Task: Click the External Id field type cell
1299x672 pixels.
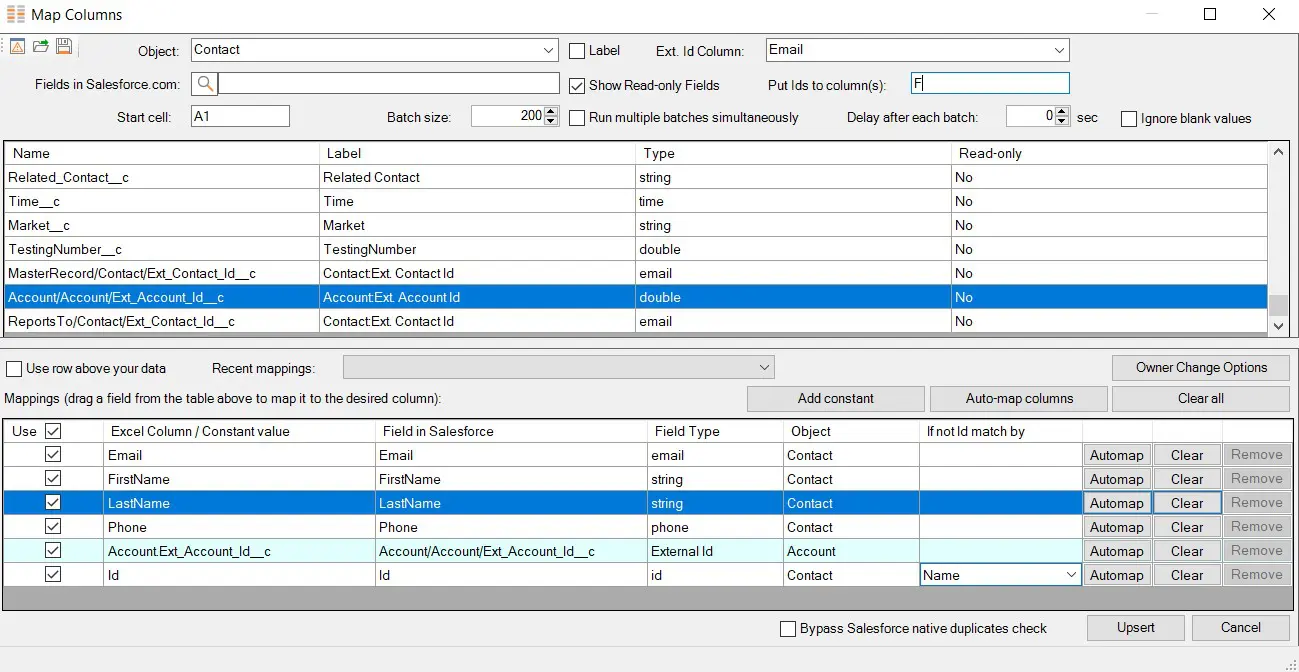Action: coord(715,551)
